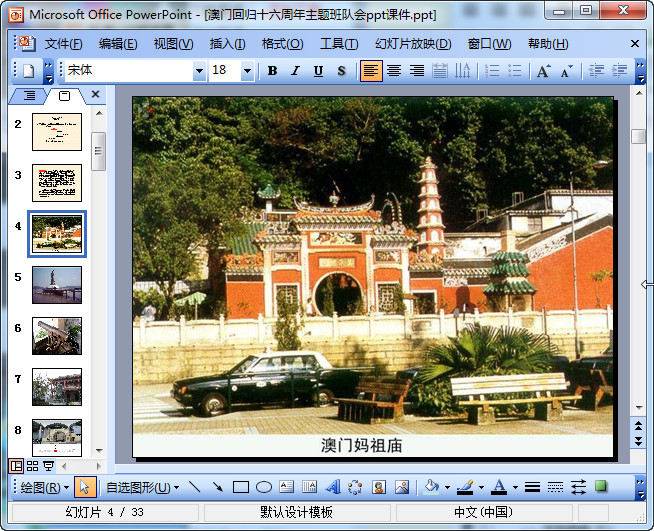Set text alignment to left
Screen dimensions: 654x531
[371, 71]
